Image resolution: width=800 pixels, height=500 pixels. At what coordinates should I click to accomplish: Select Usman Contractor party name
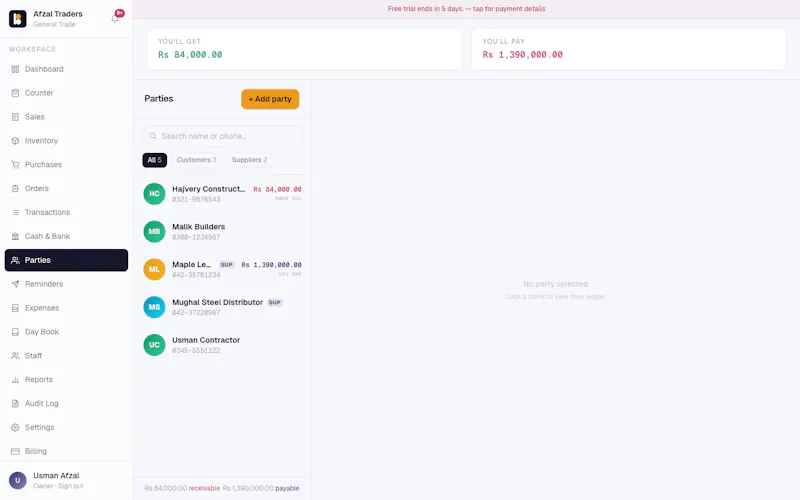tap(206, 340)
